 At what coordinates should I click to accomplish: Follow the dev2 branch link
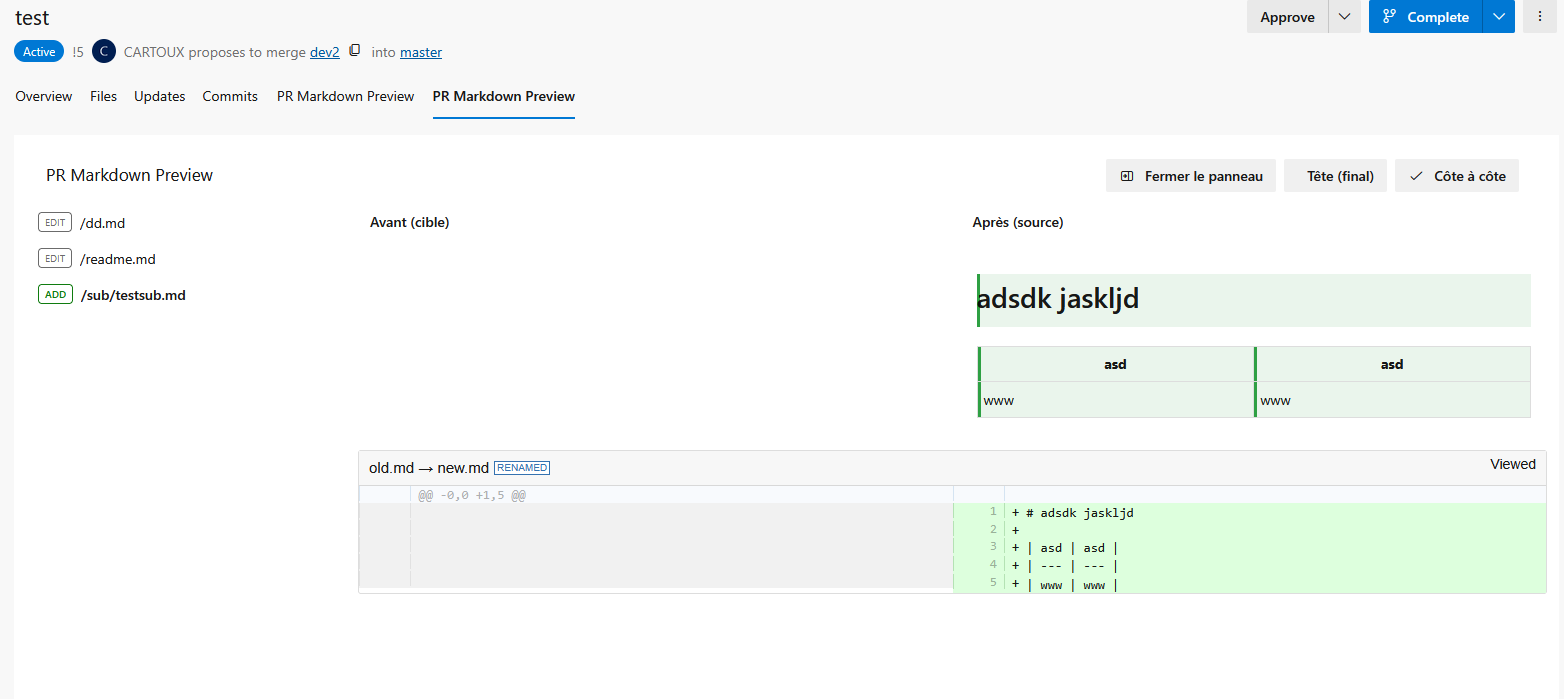tap(325, 52)
